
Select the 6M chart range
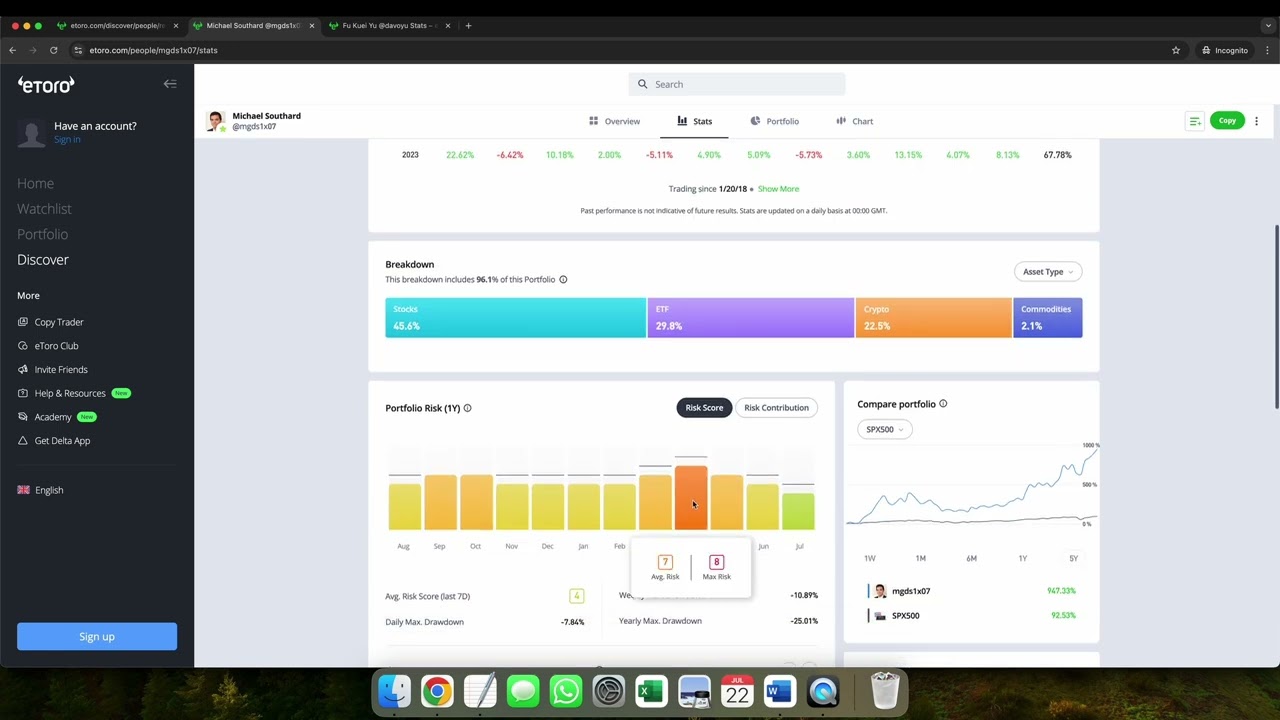(971, 558)
